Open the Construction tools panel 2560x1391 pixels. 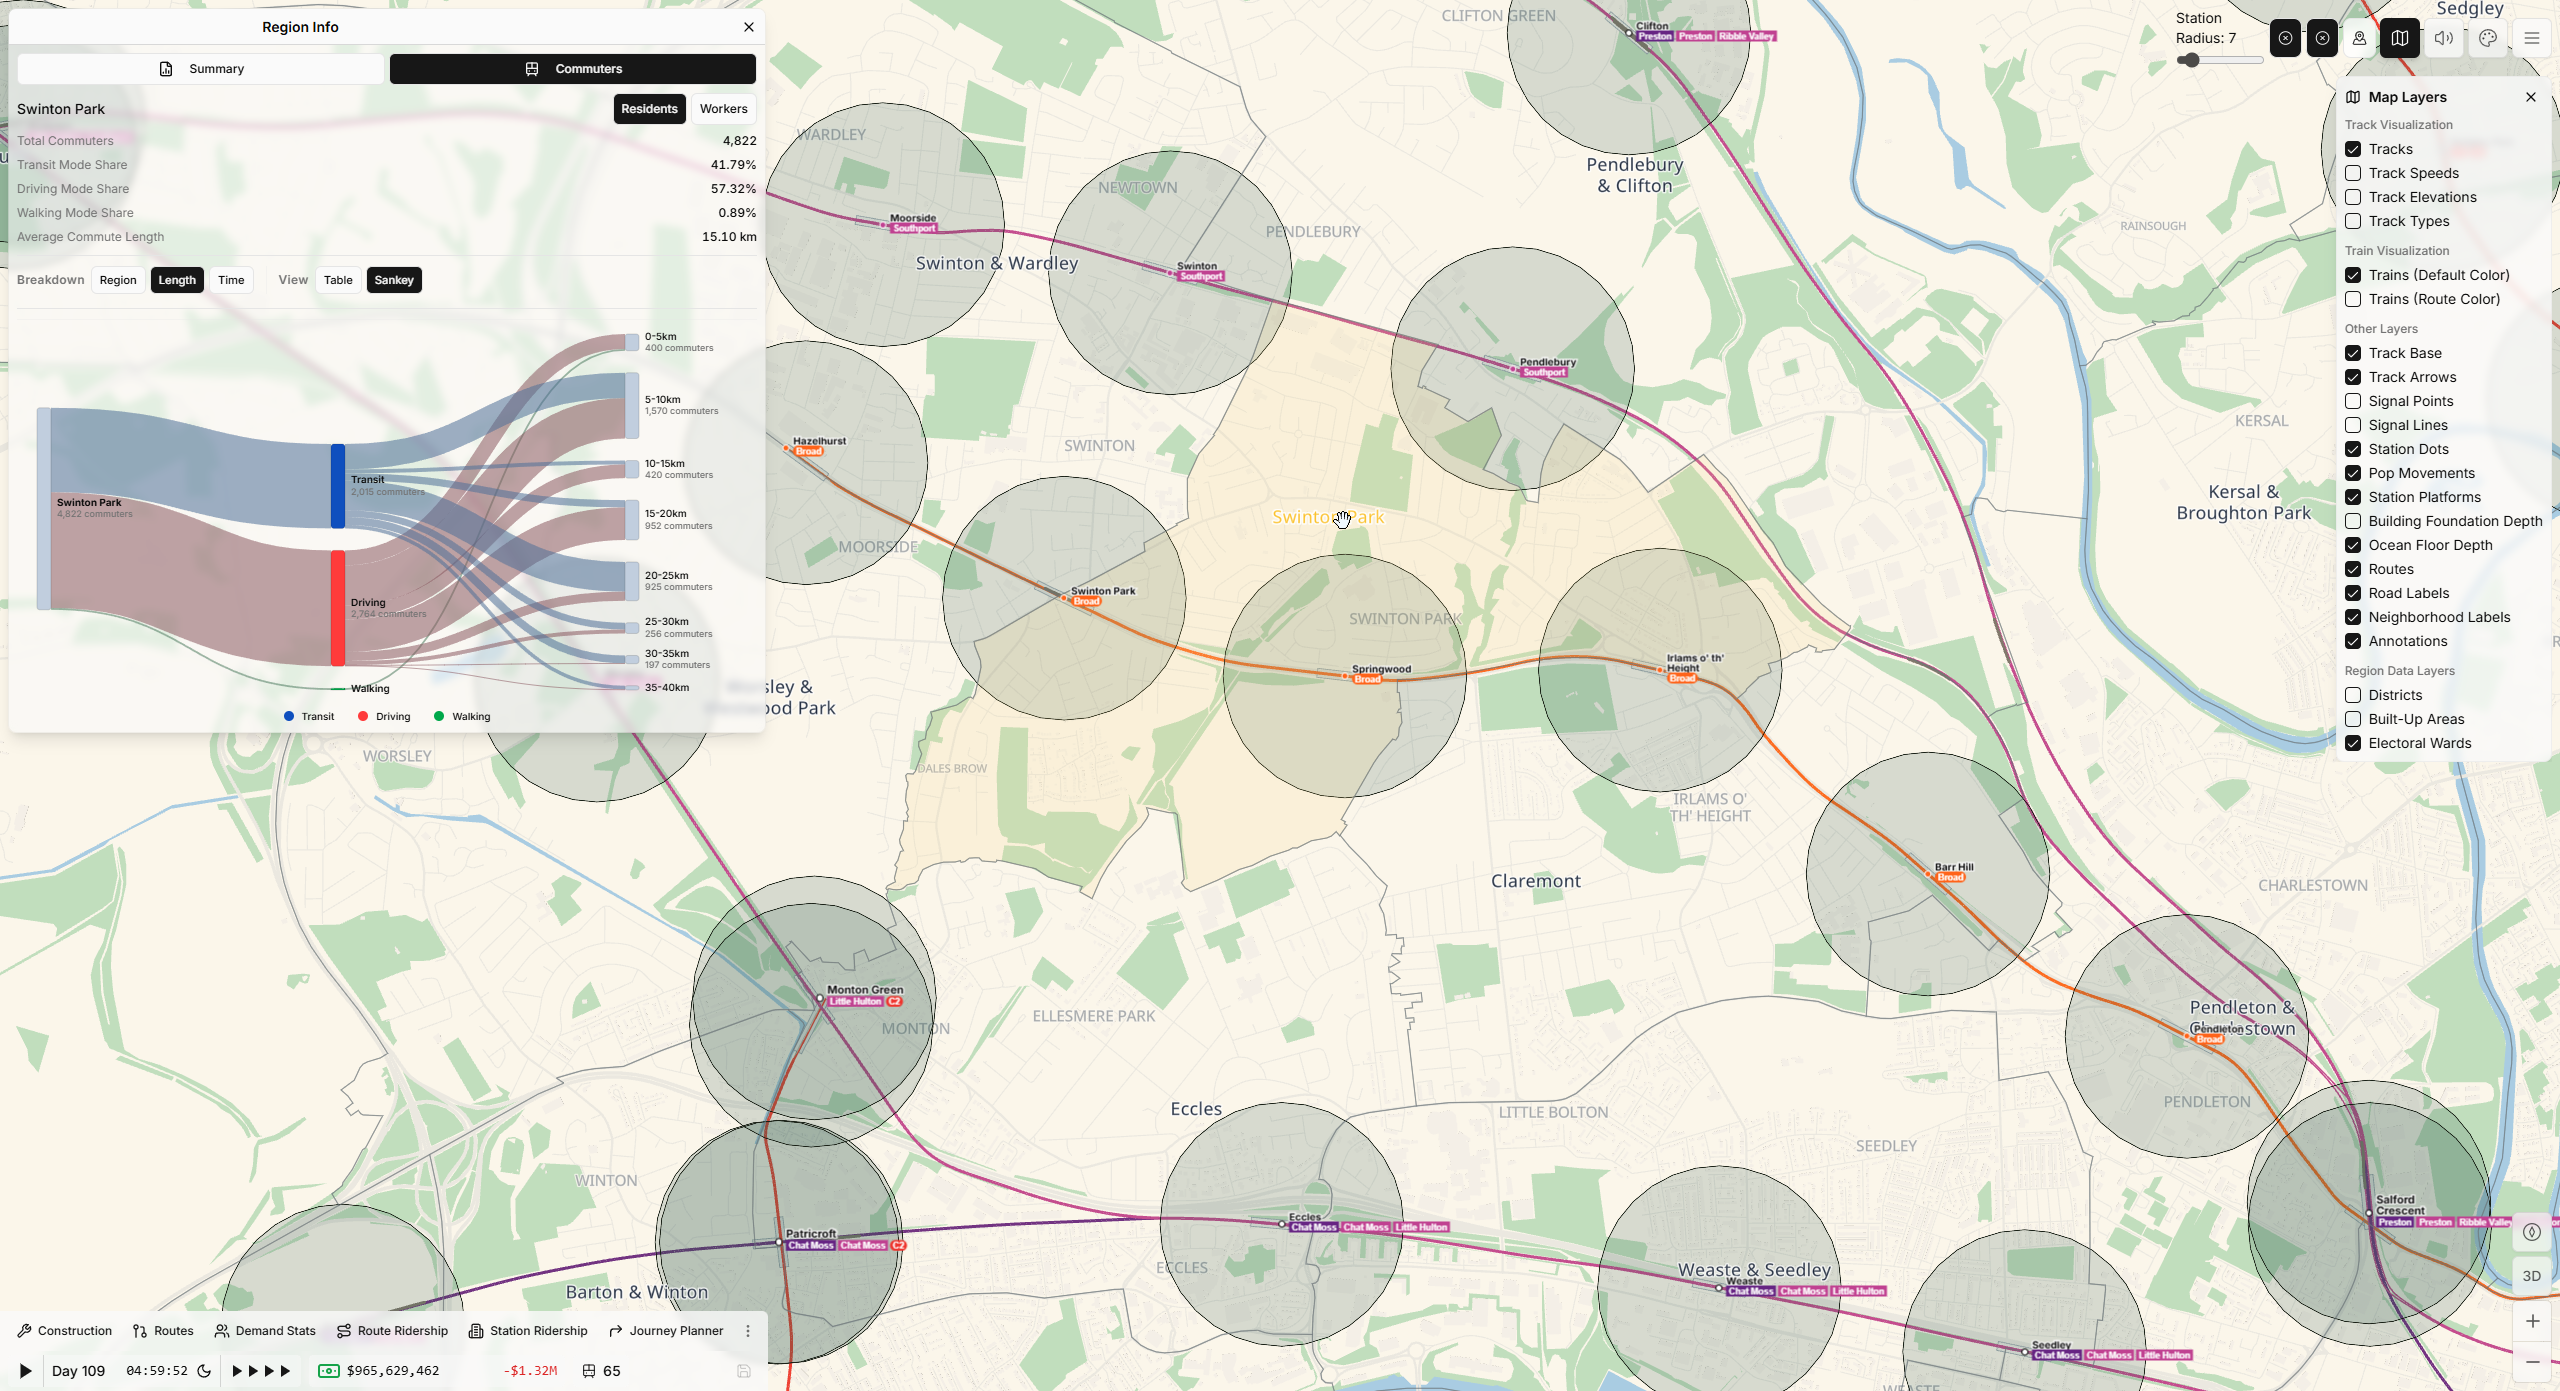click(65, 1331)
